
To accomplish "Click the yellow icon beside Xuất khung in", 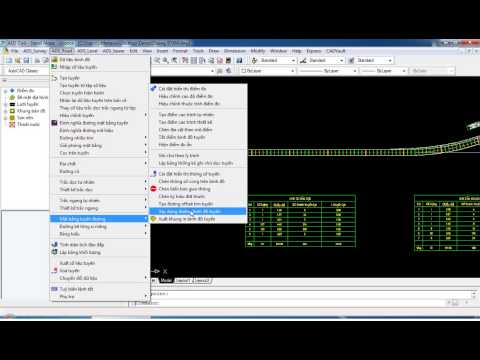I will click(153, 219).
